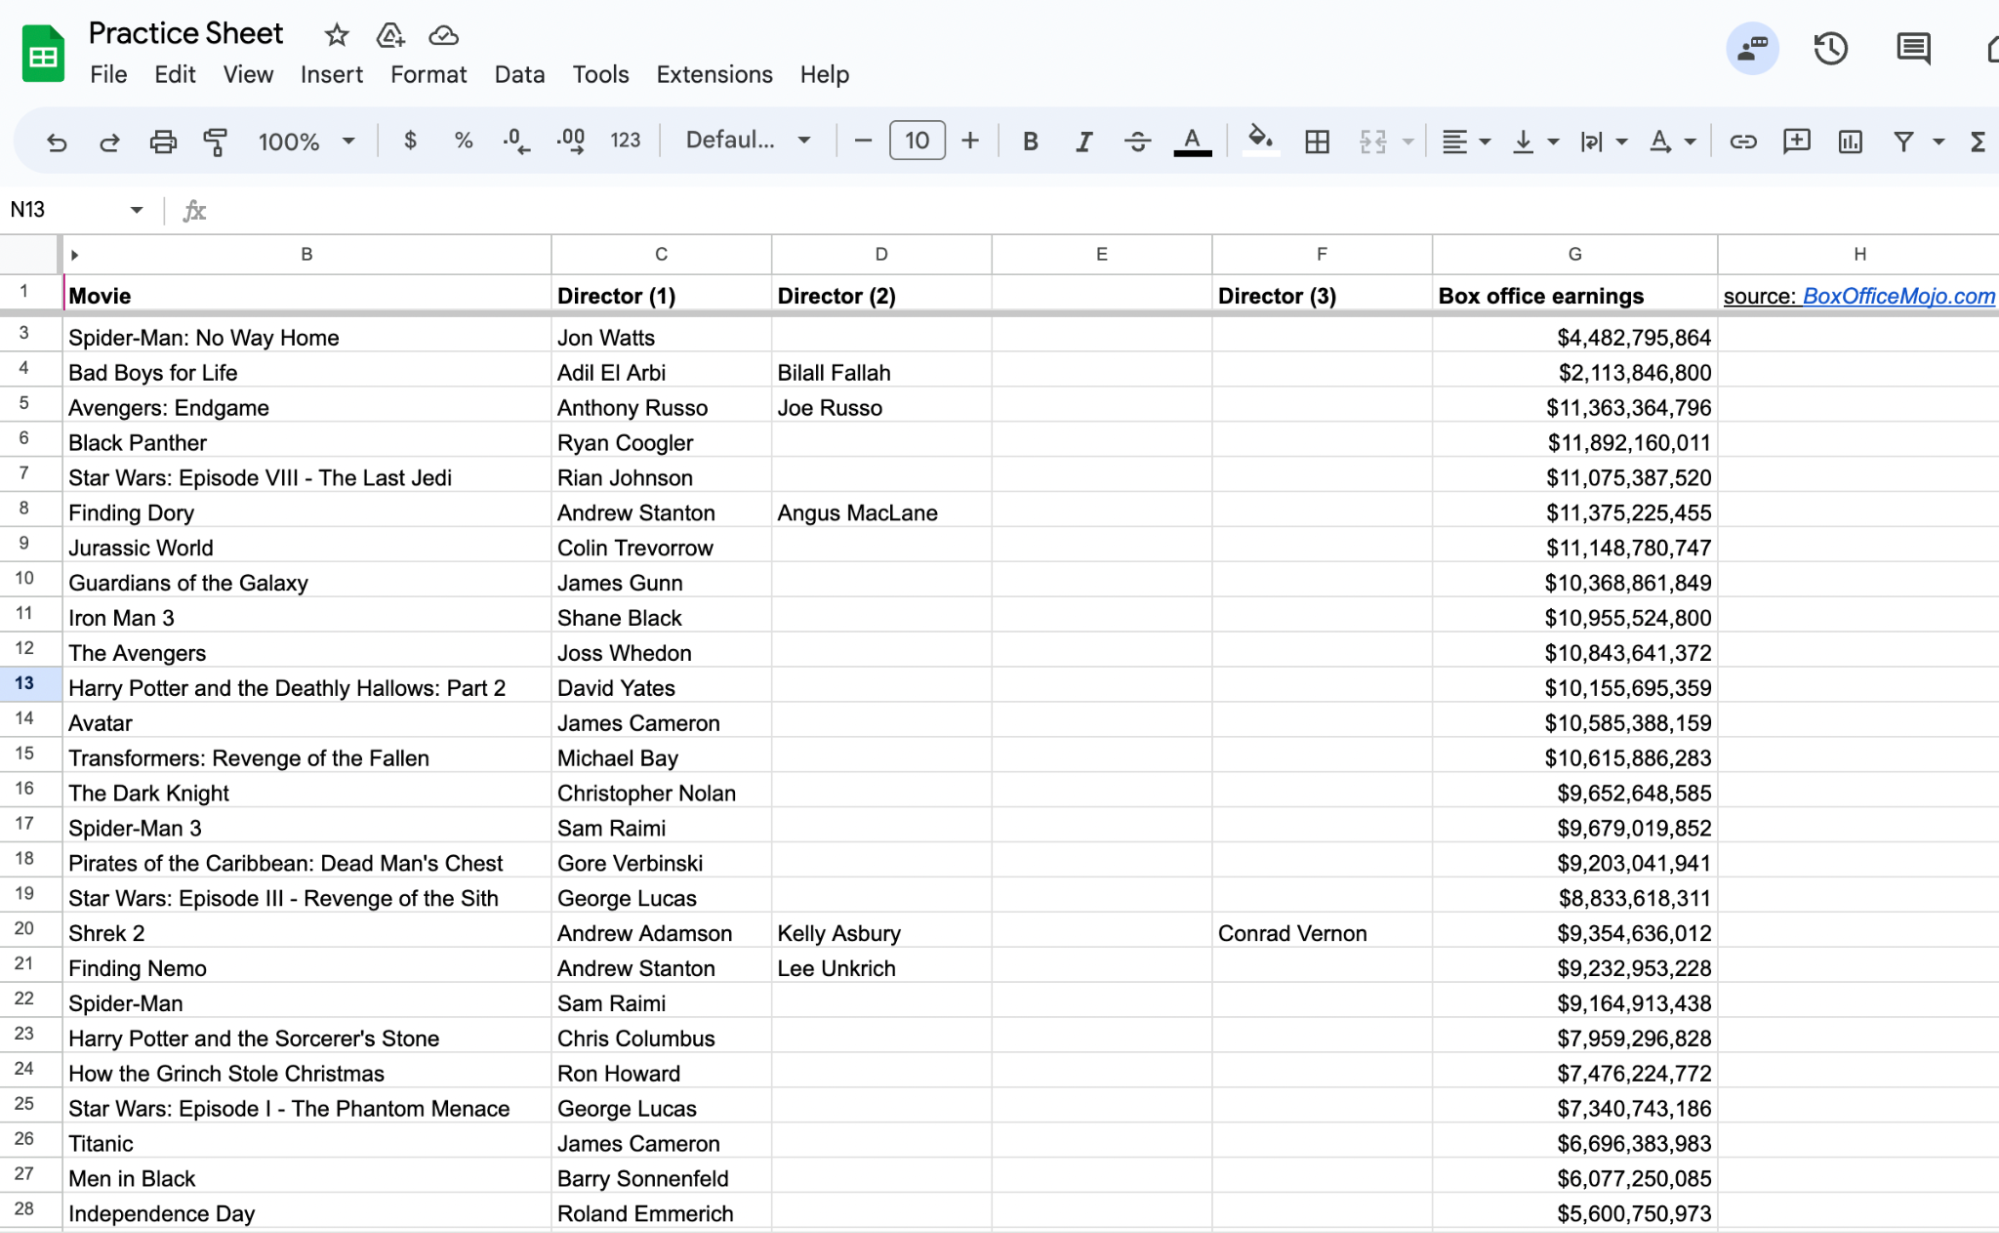
Task: Click the Google Sheets home logo
Action: pyautogui.click(x=43, y=54)
